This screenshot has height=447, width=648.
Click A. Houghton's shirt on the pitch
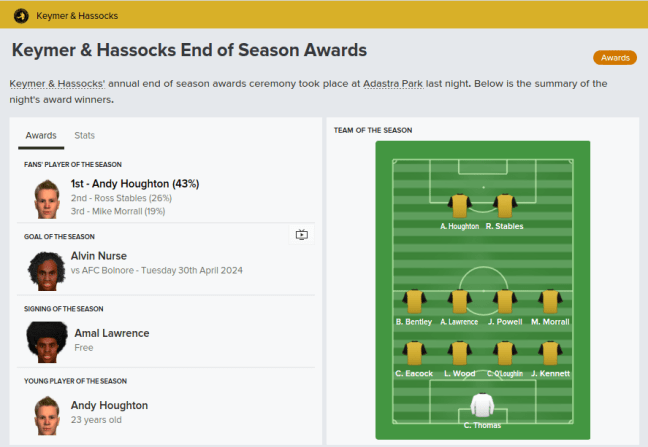tap(460, 206)
